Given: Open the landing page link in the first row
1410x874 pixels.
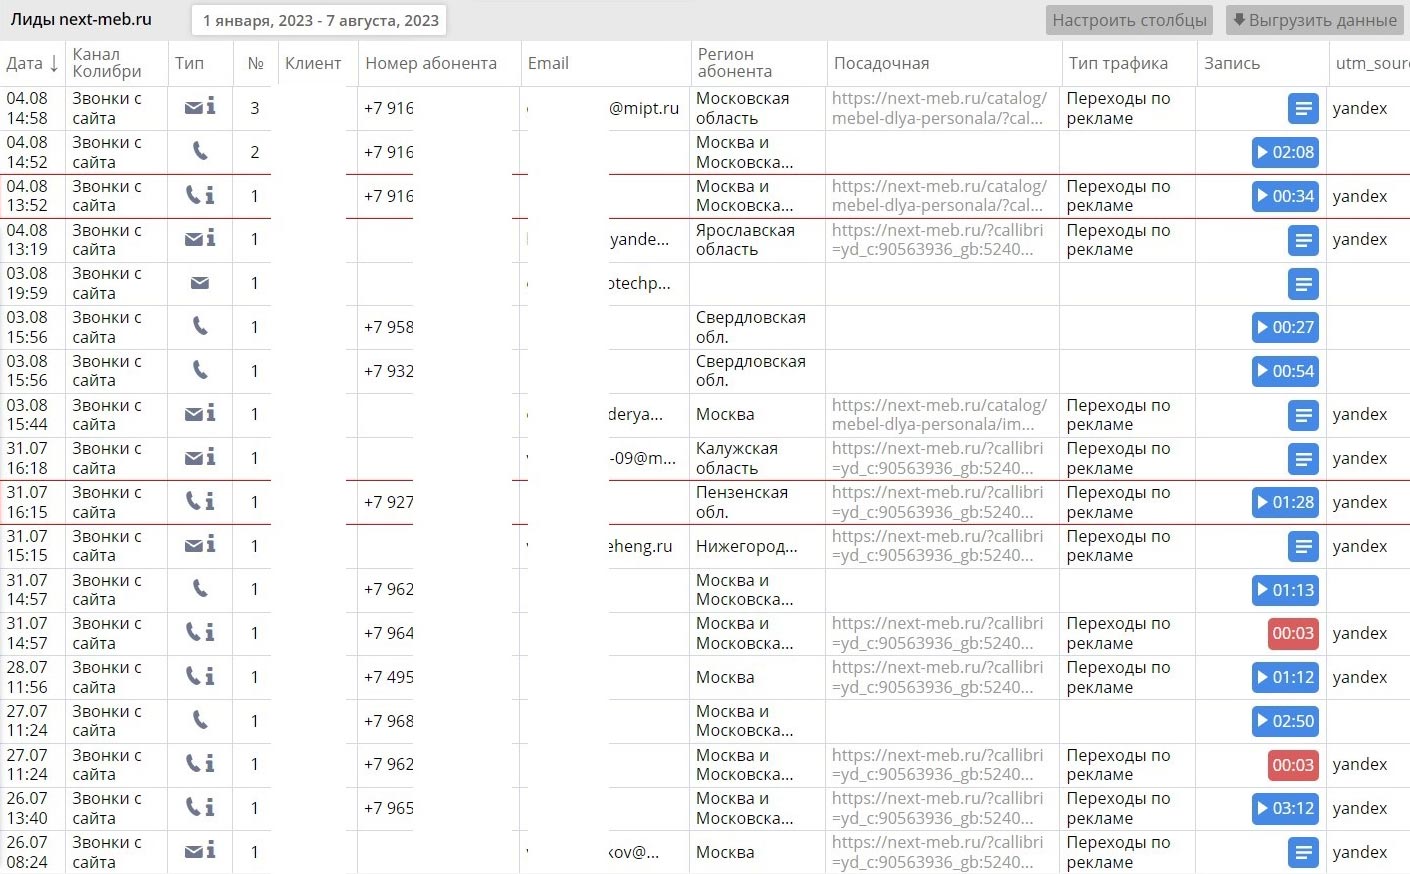Looking at the screenshot, I should 938,108.
